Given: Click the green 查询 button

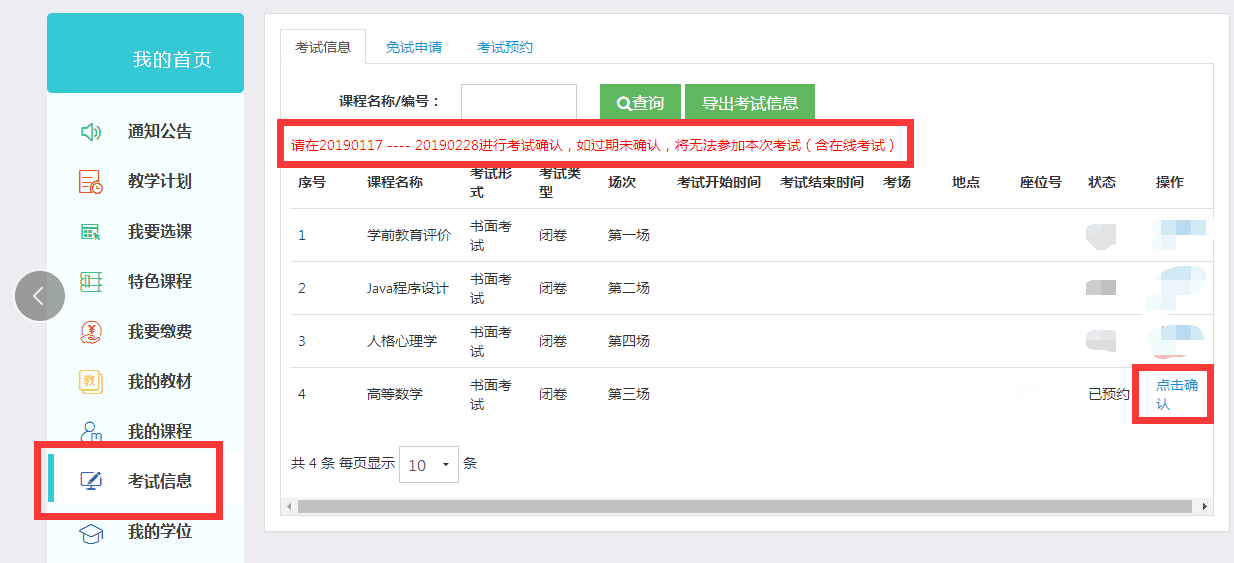Looking at the screenshot, I should click(x=640, y=103).
